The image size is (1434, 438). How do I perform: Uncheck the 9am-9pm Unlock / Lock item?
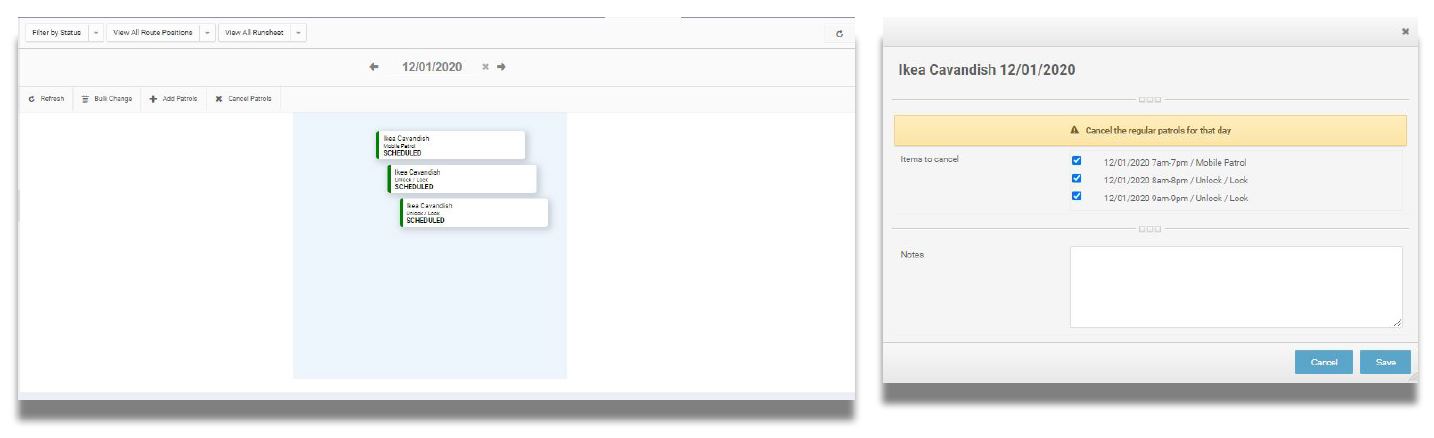point(1076,197)
